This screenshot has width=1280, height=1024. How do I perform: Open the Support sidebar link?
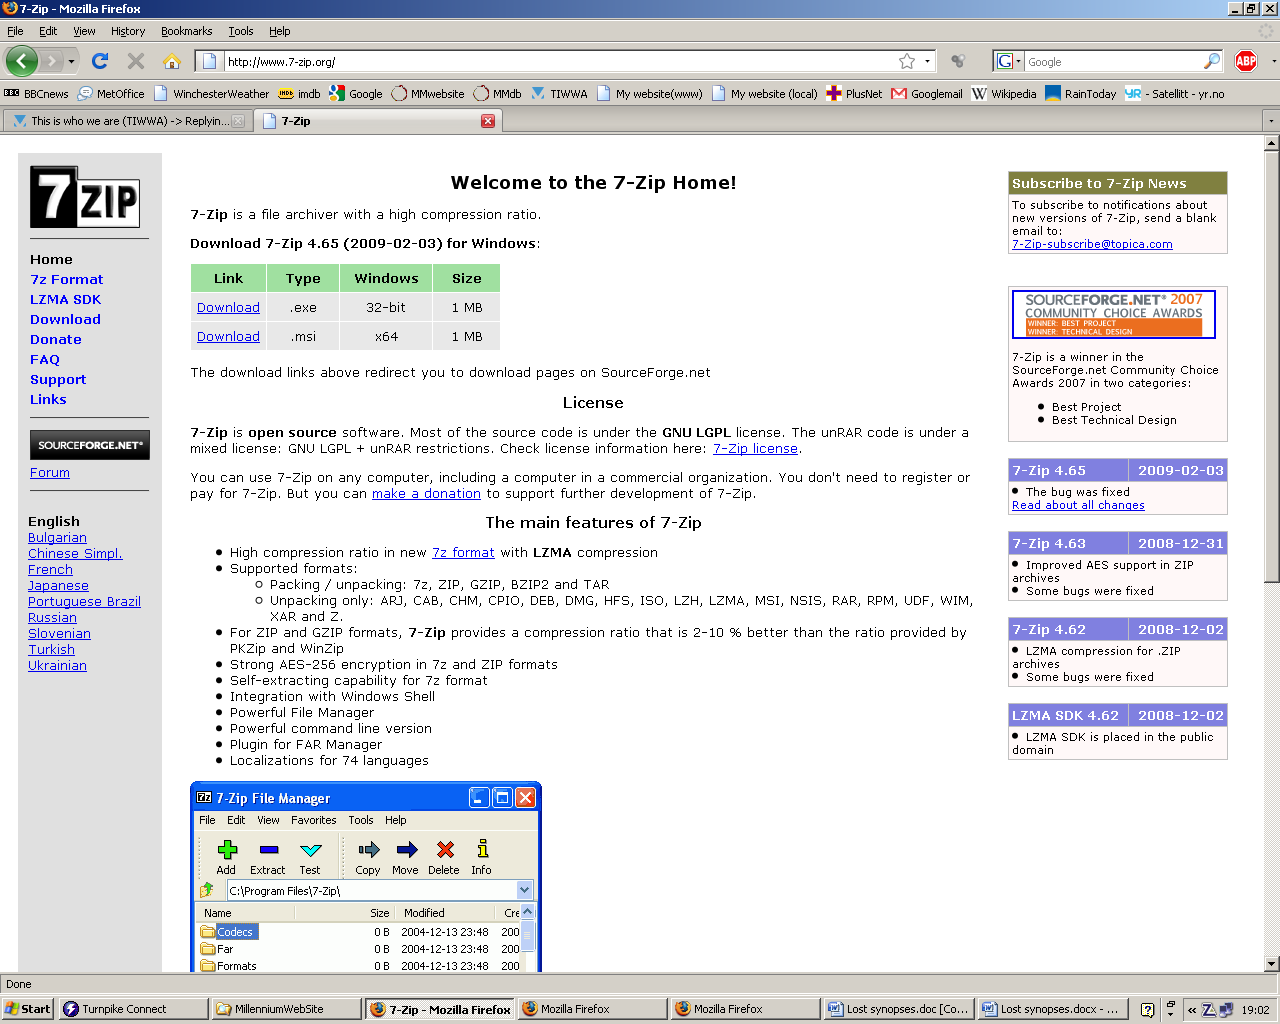pyautogui.click(x=58, y=380)
